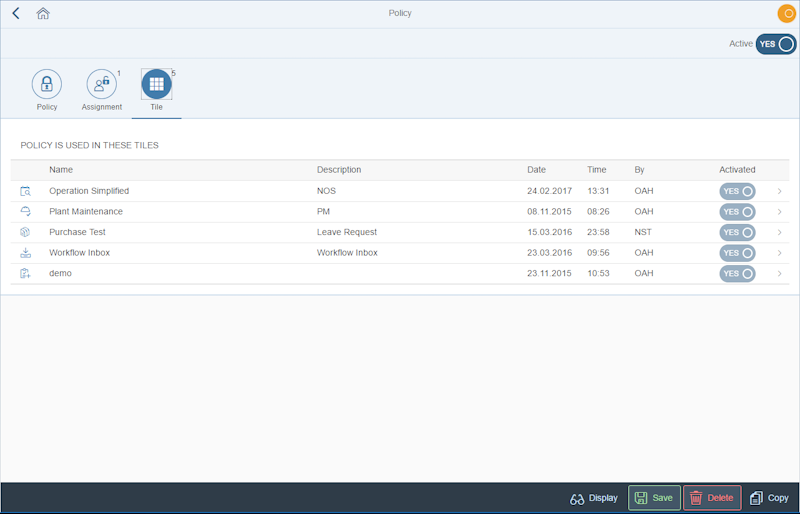800x514 pixels.
Task: Click the time 13:31
Action: tap(598, 191)
